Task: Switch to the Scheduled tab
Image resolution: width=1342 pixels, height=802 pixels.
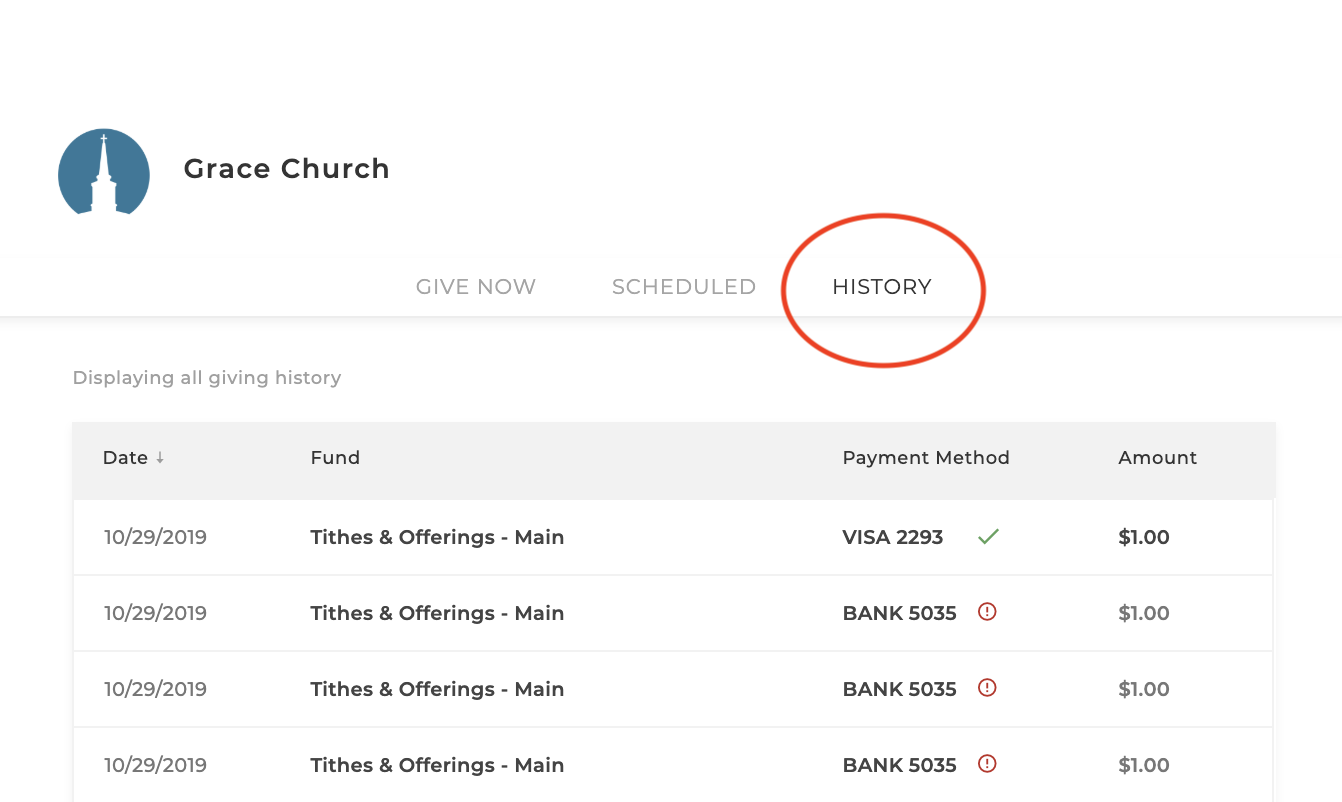Action: (684, 287)
